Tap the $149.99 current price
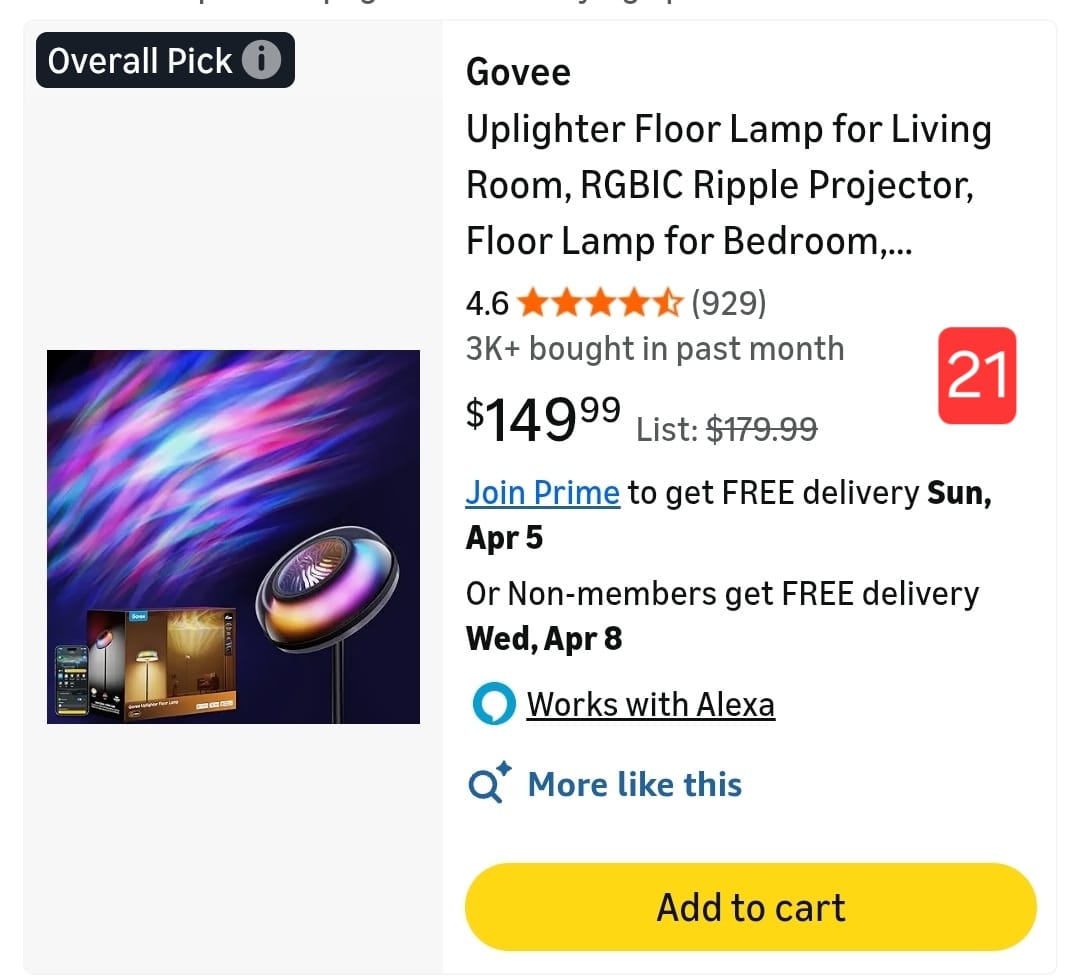Image resolution: width=1080 pixels, height=980 pixels. point(543,418)
